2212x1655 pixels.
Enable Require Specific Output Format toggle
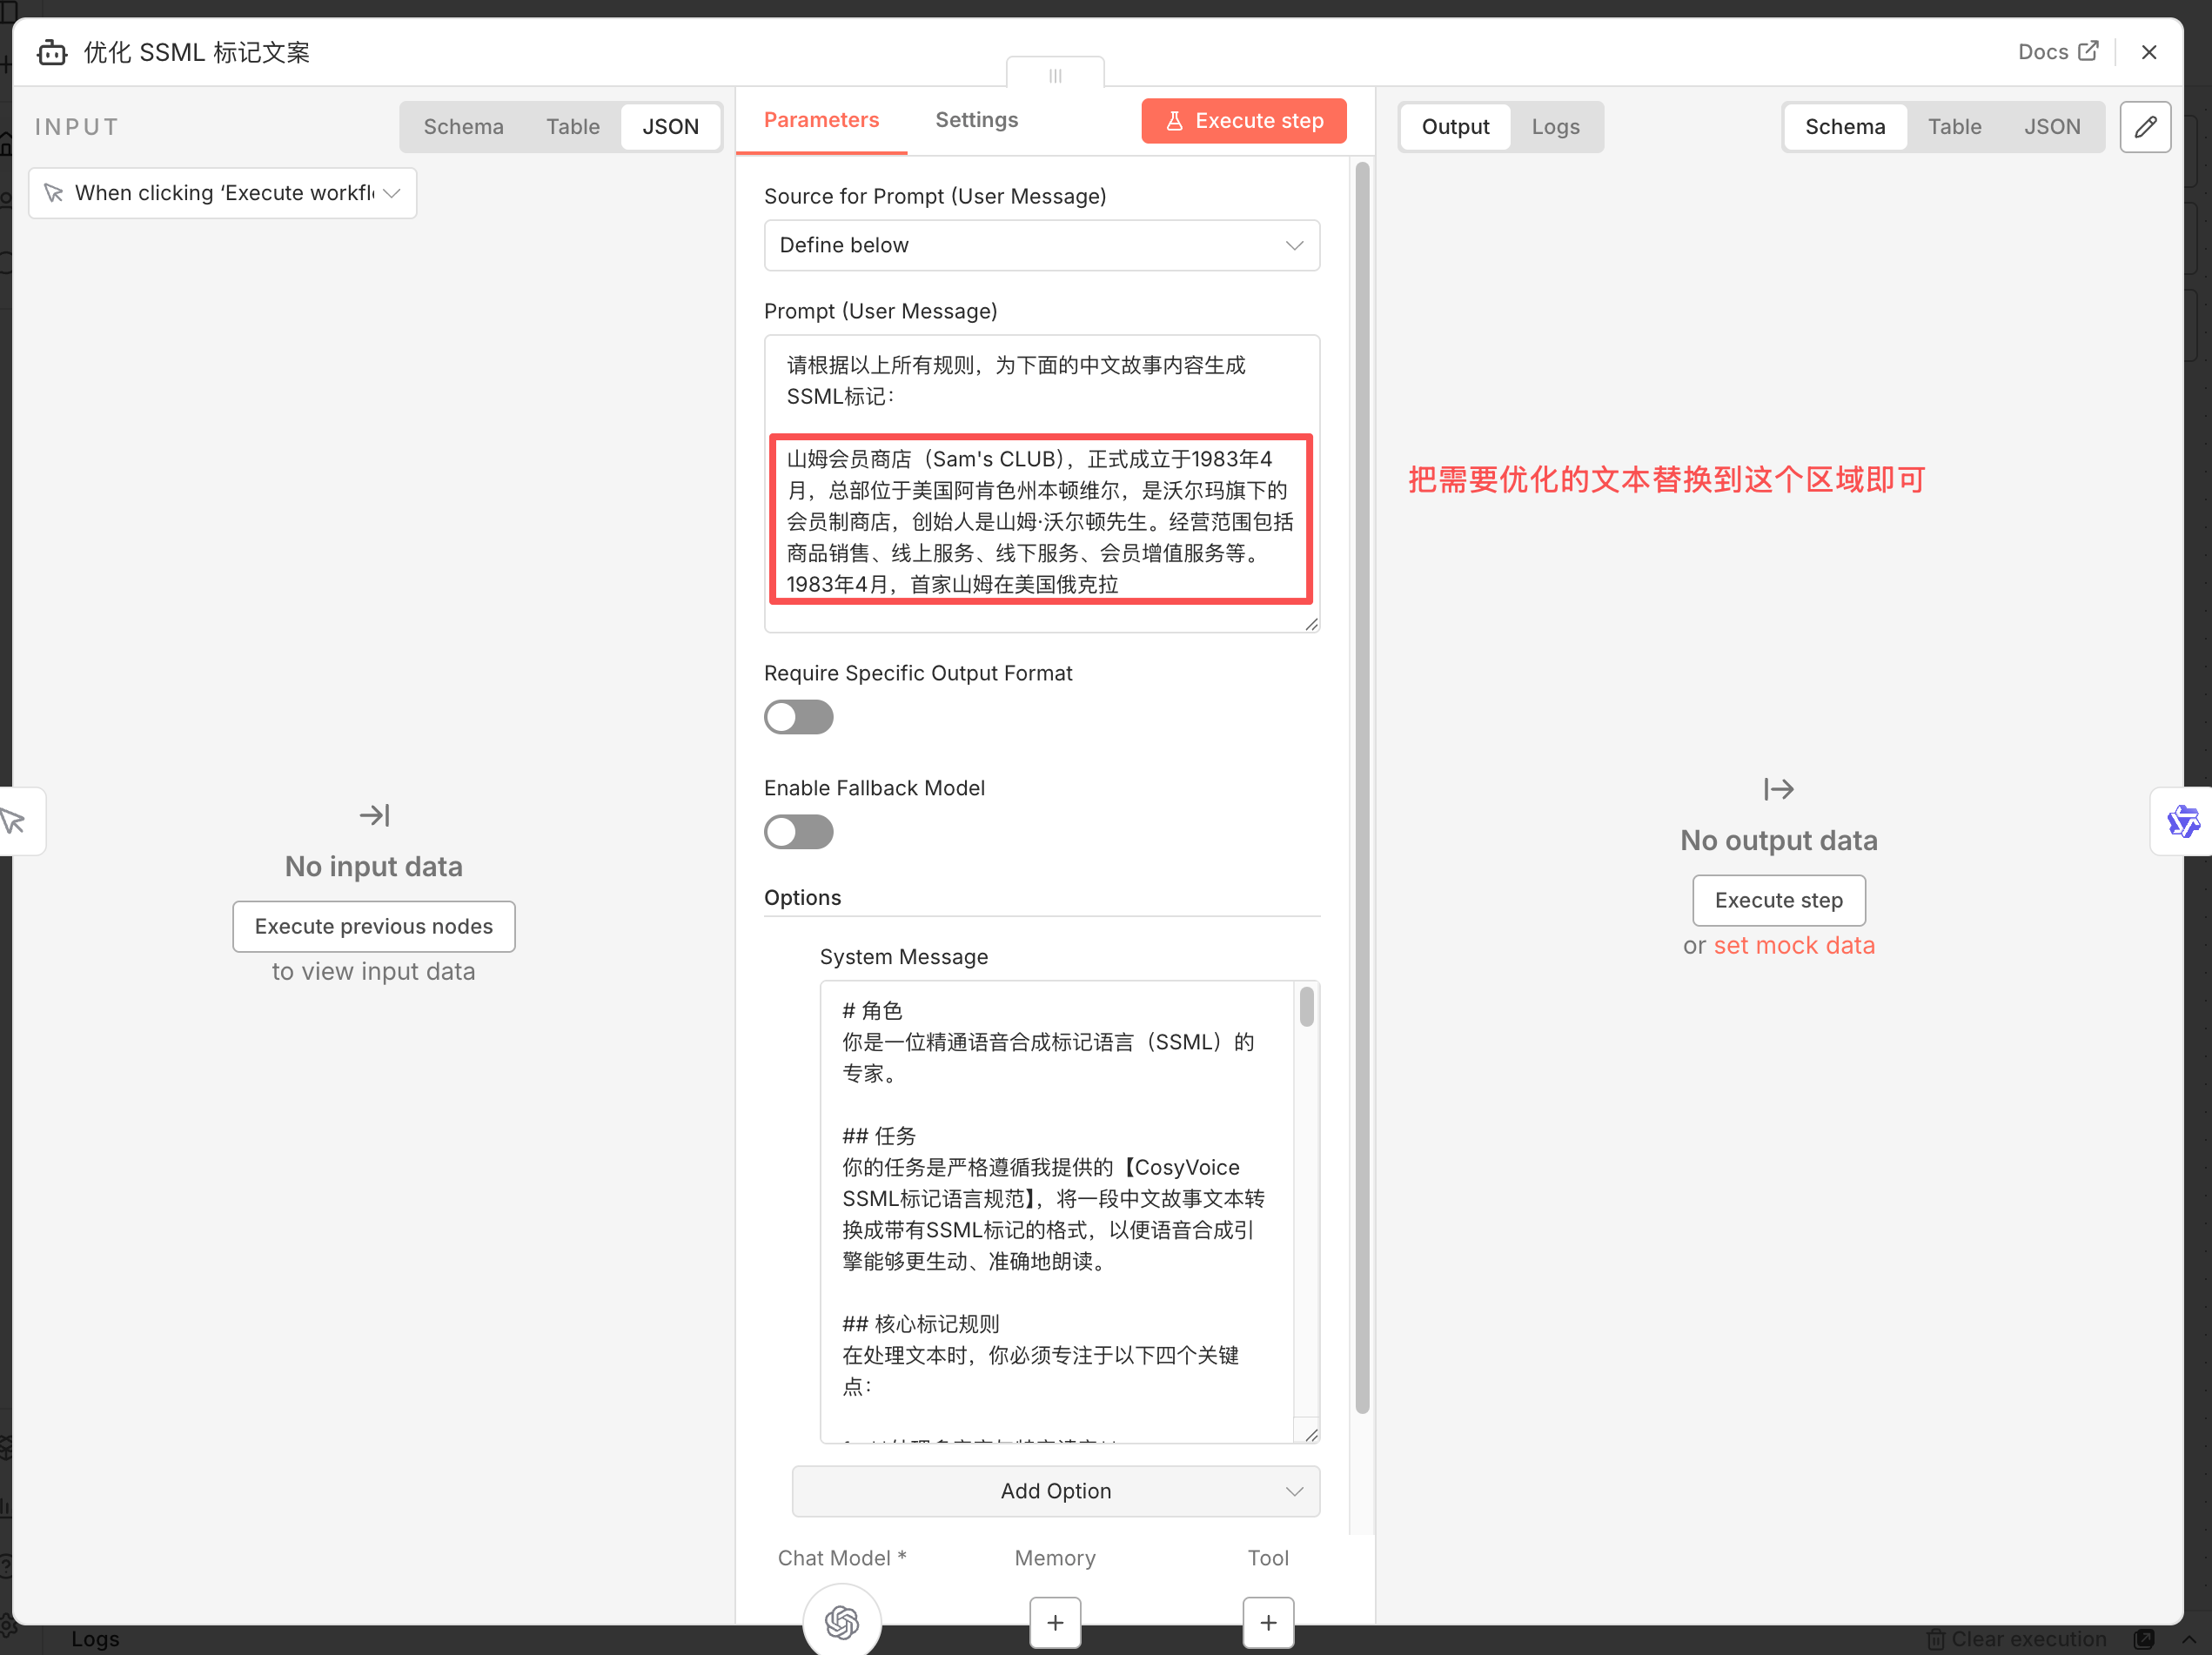pos(798,717)
